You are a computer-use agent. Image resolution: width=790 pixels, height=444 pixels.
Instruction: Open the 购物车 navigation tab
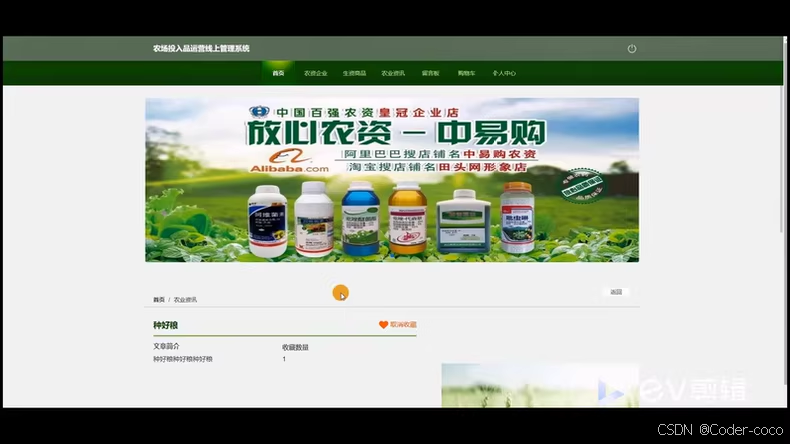point(466,73)
